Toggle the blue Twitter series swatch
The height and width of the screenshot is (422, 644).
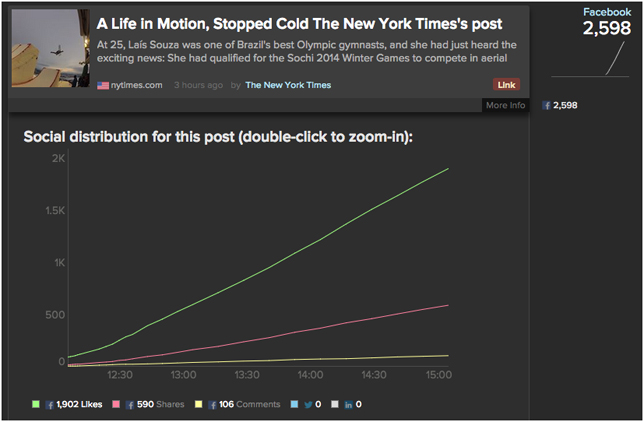294,404
